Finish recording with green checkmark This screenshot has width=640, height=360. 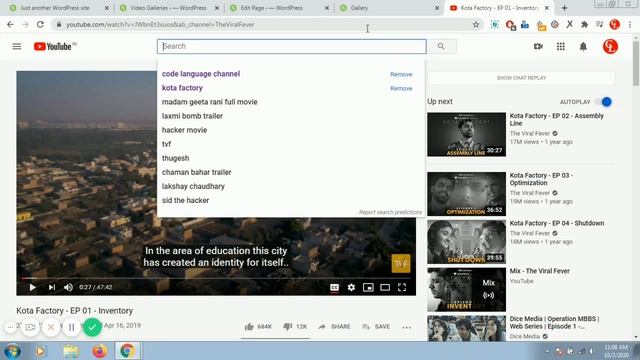click(x=92, y=327)
